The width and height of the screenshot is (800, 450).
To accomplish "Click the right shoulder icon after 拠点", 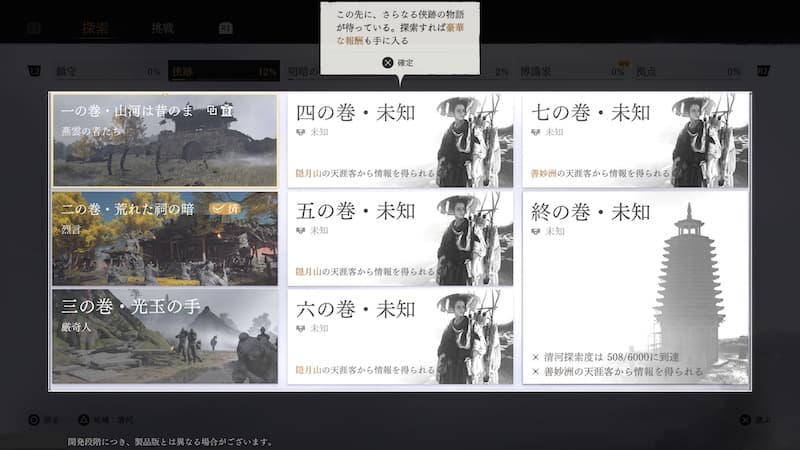I will point(764,72).
